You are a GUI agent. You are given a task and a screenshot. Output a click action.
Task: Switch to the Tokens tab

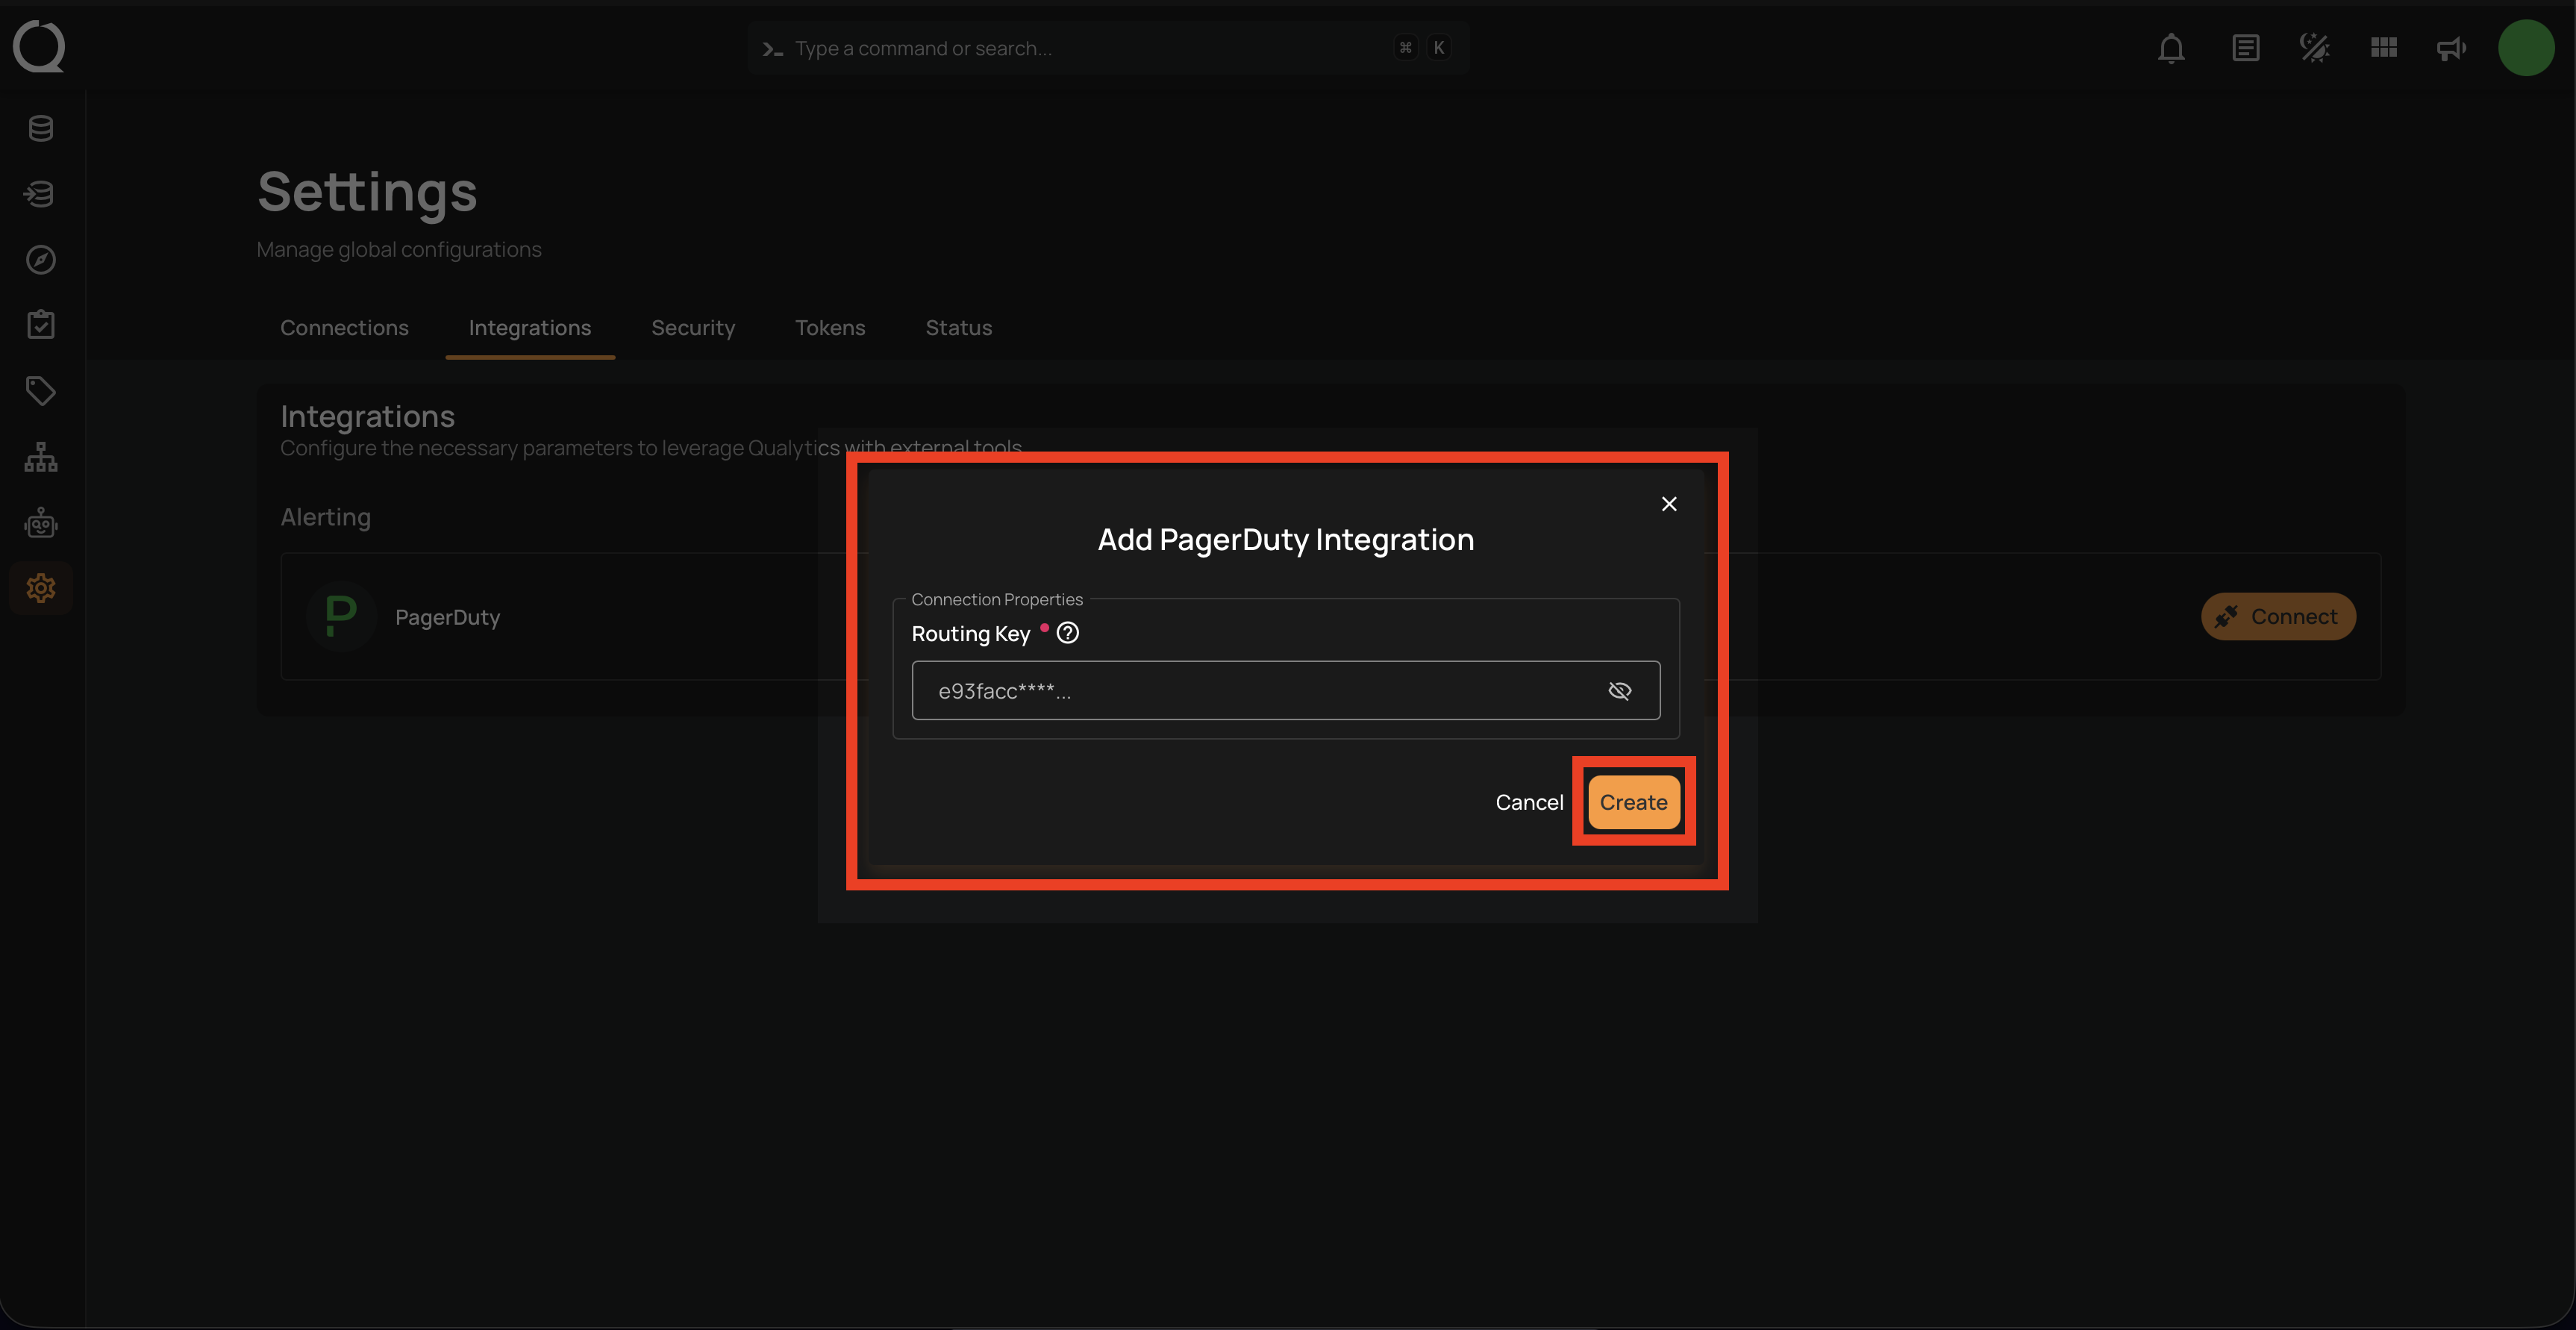pyautogui.click(x=830, y=328)
